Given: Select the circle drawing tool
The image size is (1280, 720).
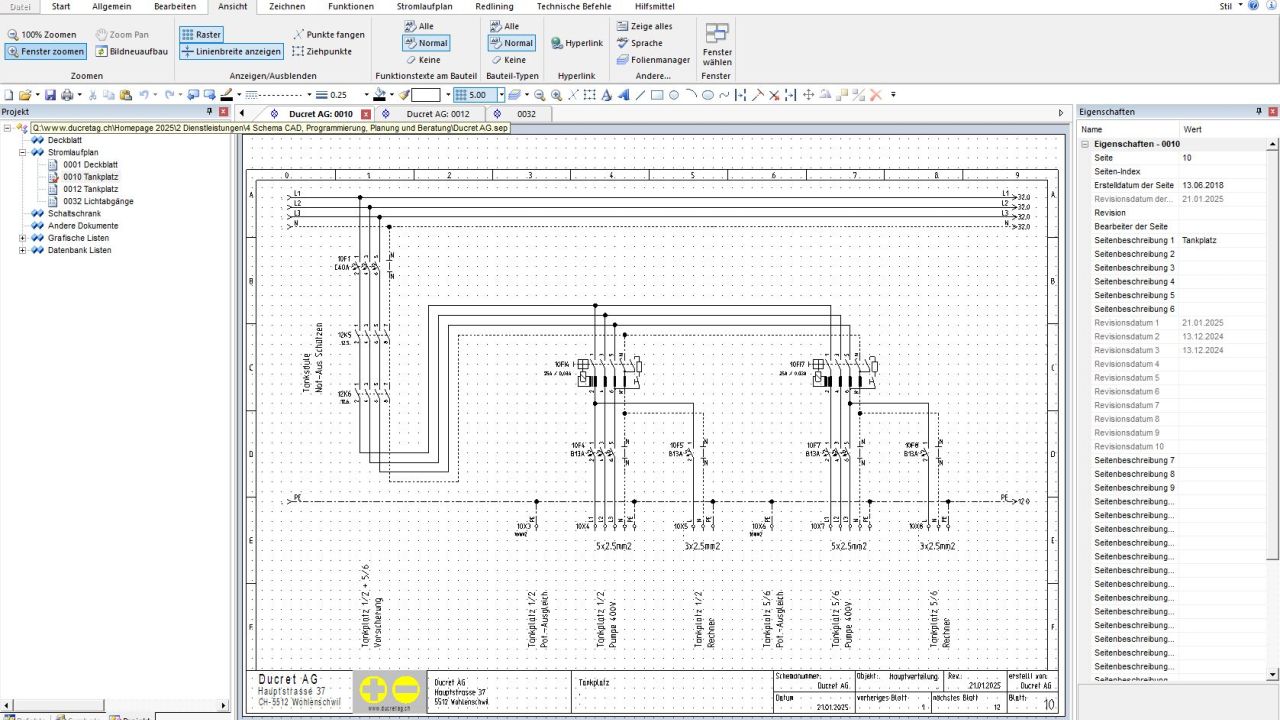Looking at the screenshot, I should click(x=674, y=95).
